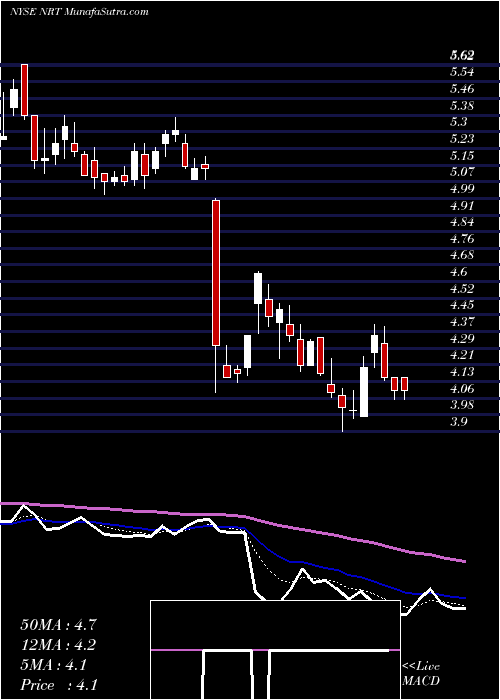Click the 5.3 price axis label
The width and height of the screenshot is (500, 700).
click(x=459, y=122)
